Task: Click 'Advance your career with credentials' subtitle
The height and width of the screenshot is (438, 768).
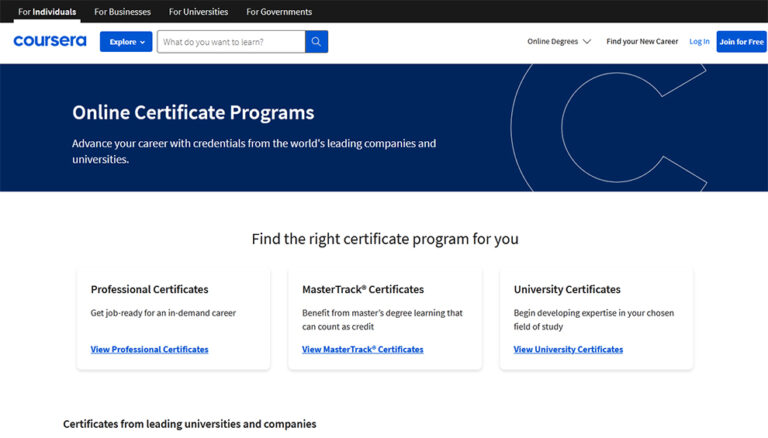Action: (x=254, y=151)
